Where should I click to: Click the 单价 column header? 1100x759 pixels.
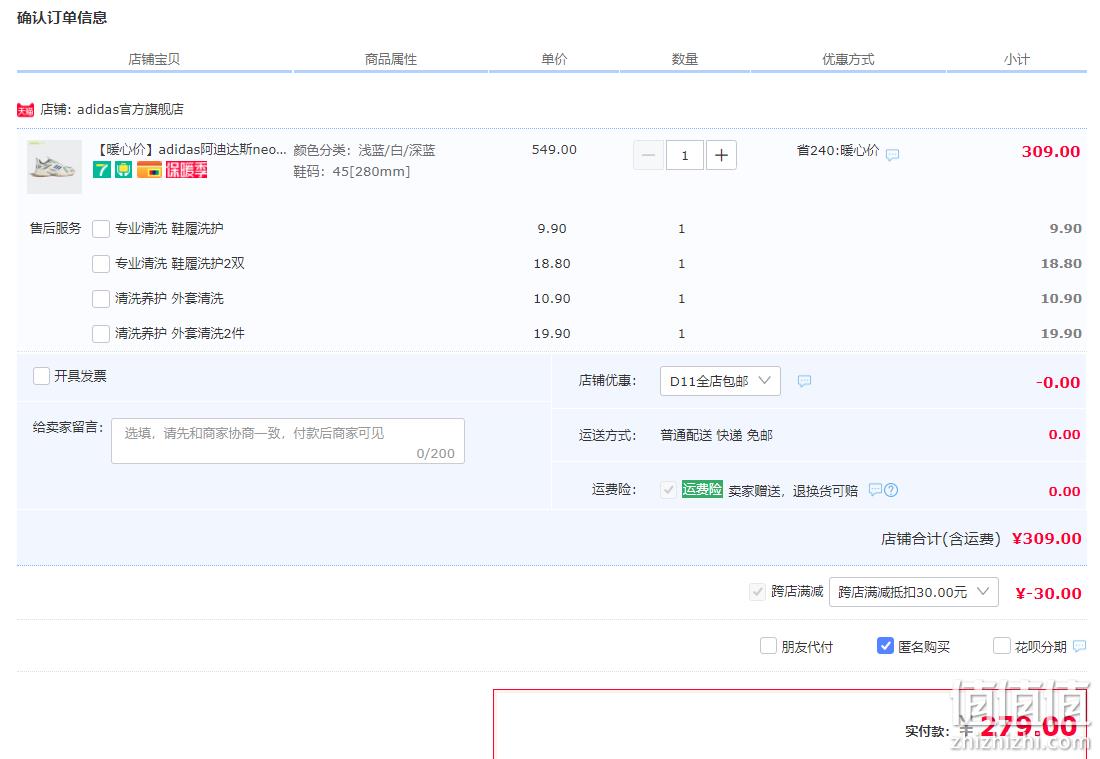coord(554,60)
